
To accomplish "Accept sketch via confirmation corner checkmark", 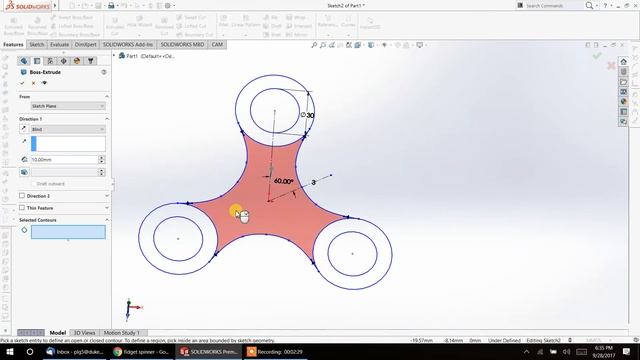I will click(x=597, y=56).
